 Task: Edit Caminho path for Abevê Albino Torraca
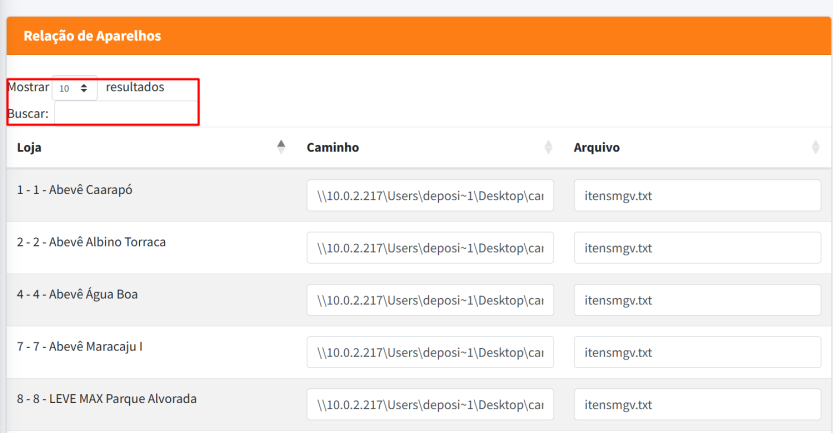[x=430, y=248]
